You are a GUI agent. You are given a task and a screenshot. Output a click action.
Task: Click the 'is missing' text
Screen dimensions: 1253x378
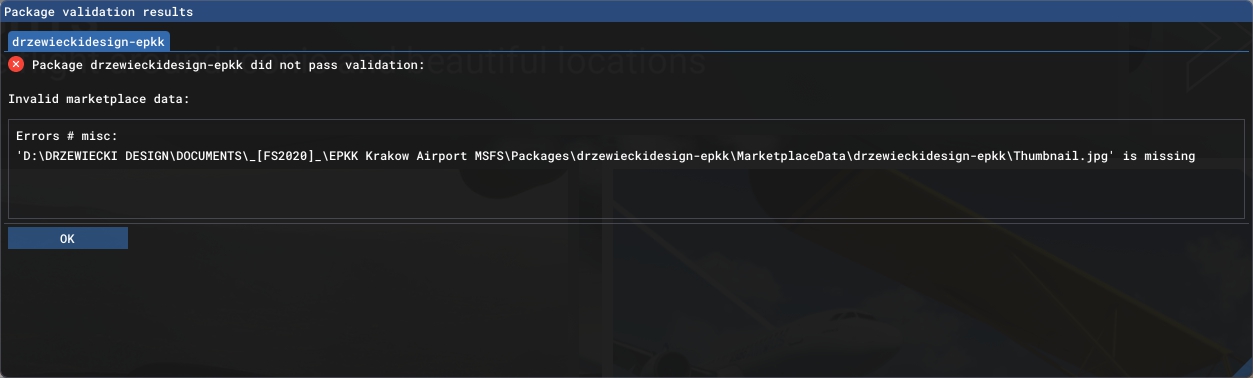coord(1160,156)
